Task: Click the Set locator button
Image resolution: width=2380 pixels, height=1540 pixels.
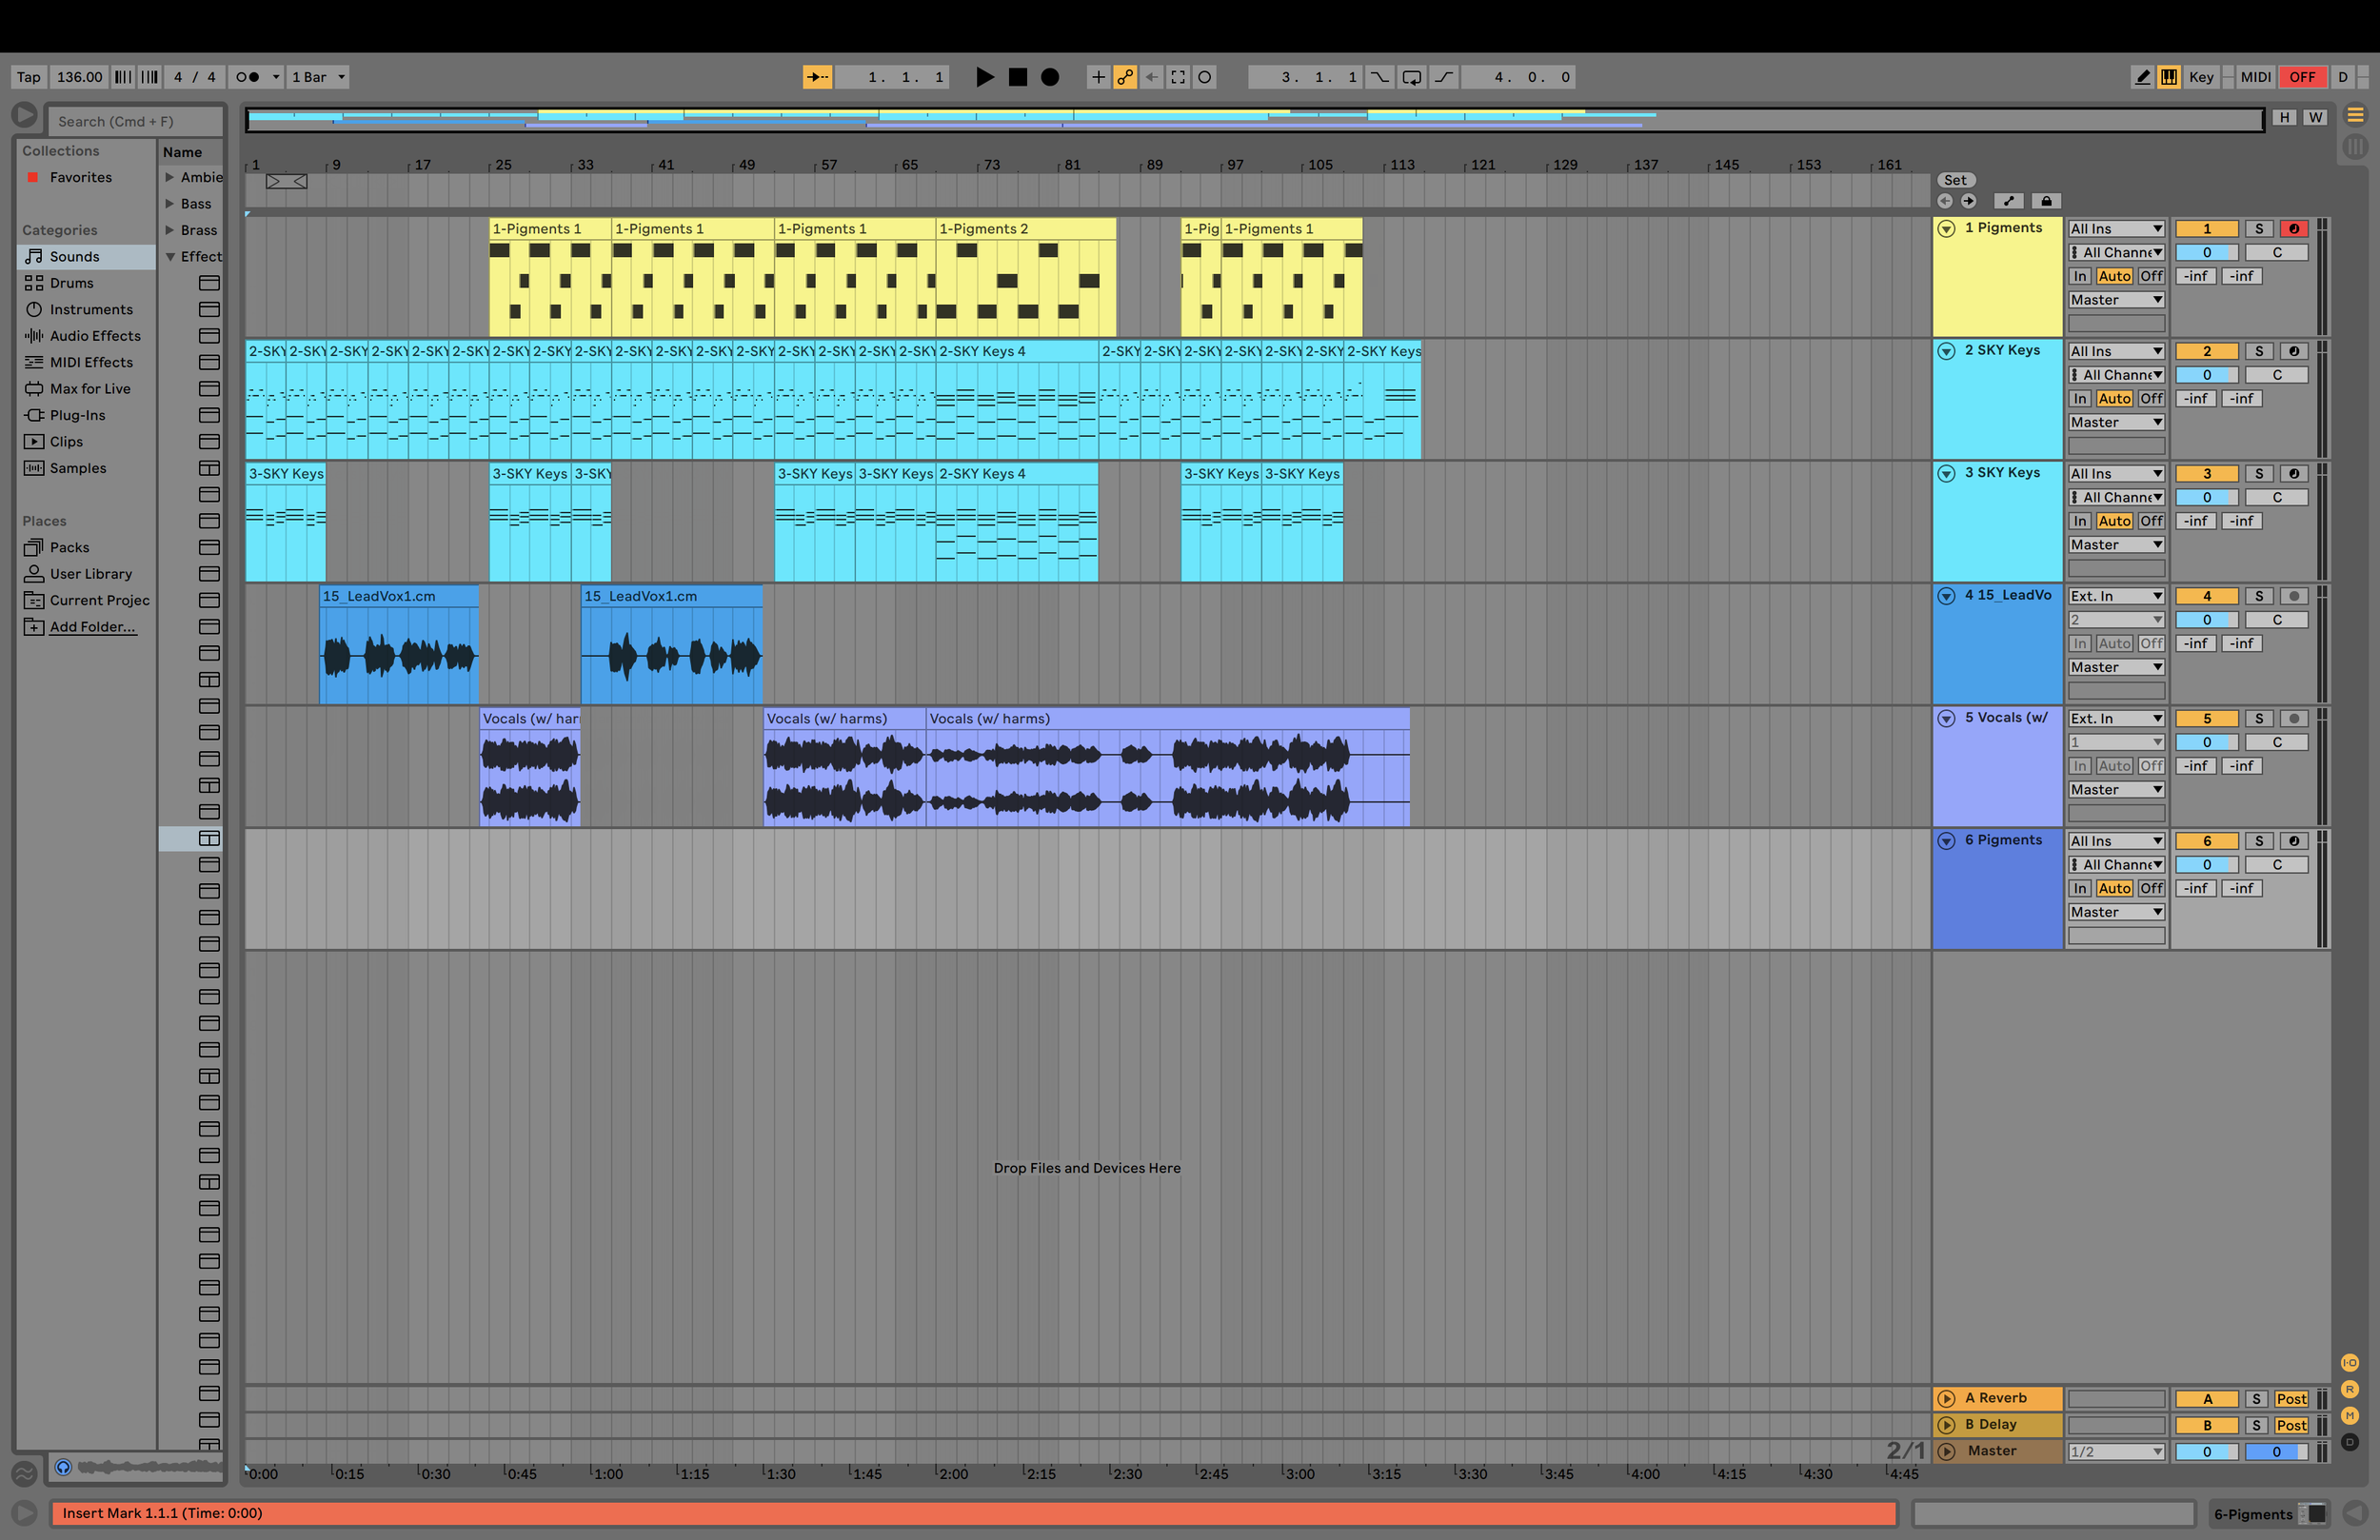Action: [x=1955, y=179]
